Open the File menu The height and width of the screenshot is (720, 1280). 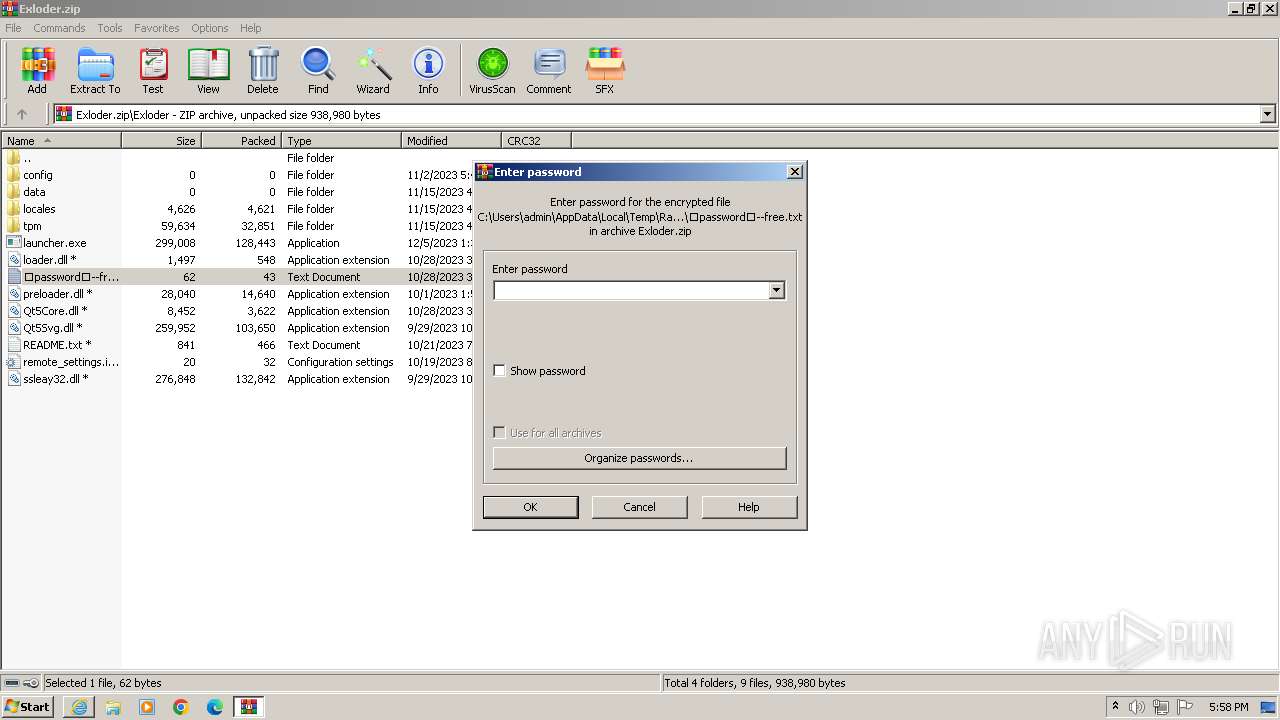click(x=13, y=28)
